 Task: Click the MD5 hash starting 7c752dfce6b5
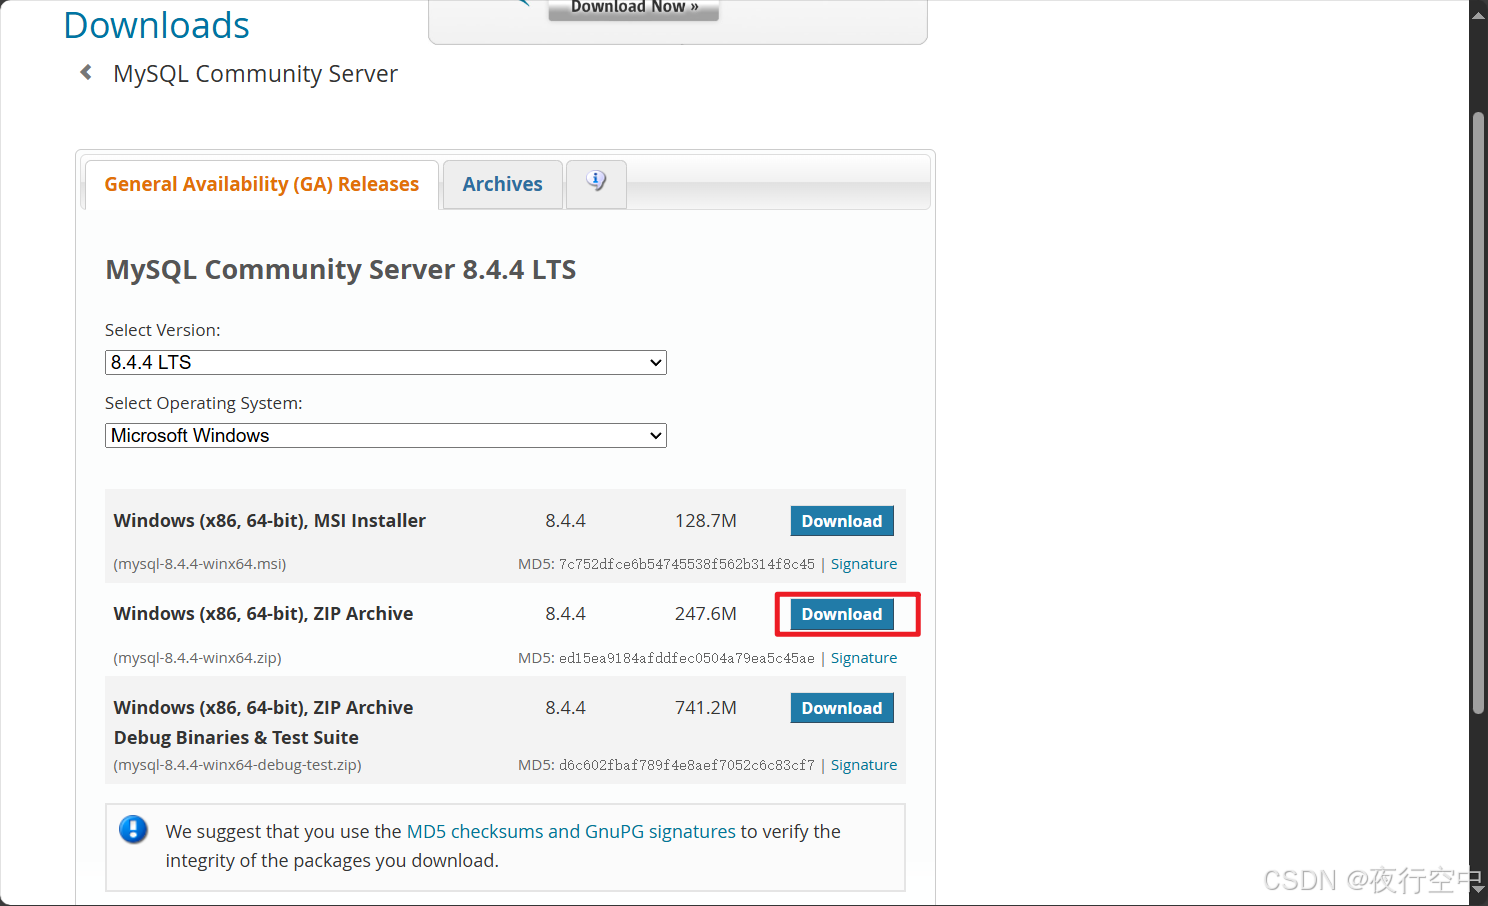(x=687, y=564)
